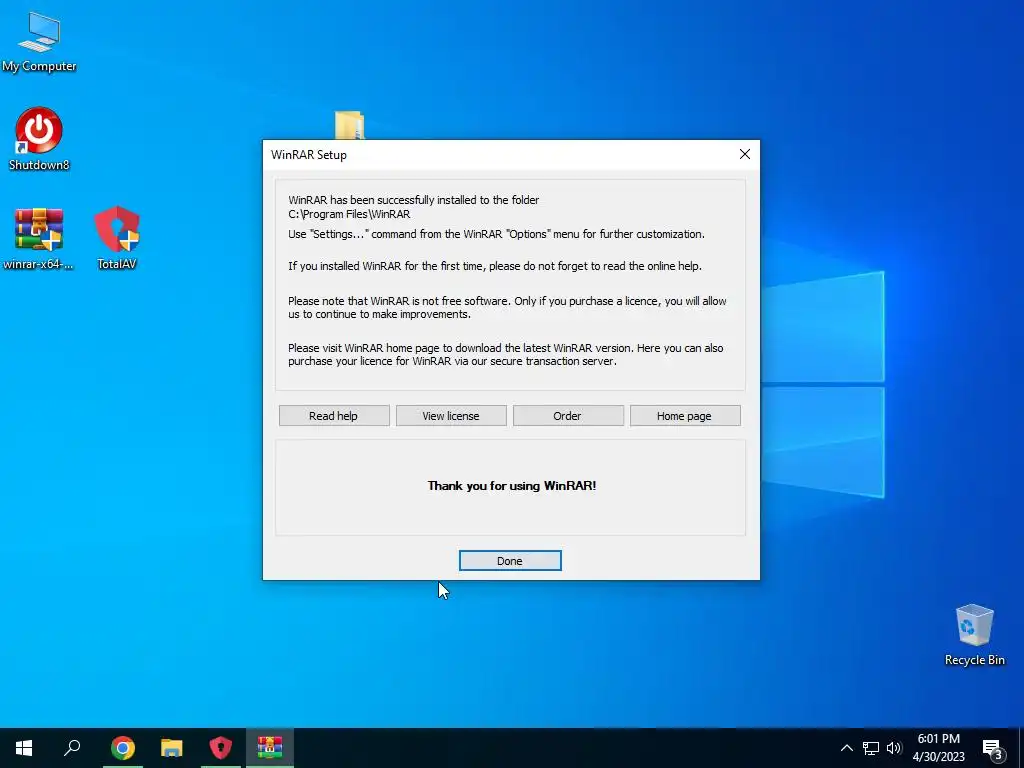Click the Read help button

click(334, 416)
